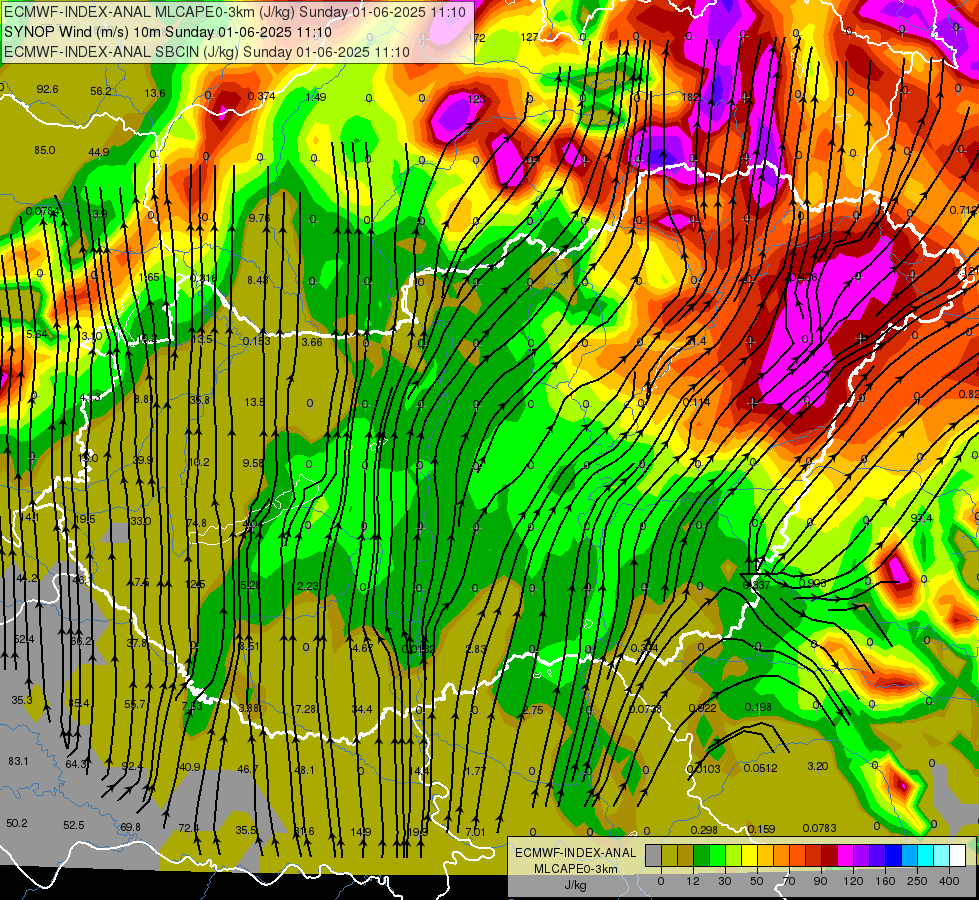Click the legend title 'MLCAPE0-3km'
The height and width of the screenshot is (900, 979).
pos(576,869)
